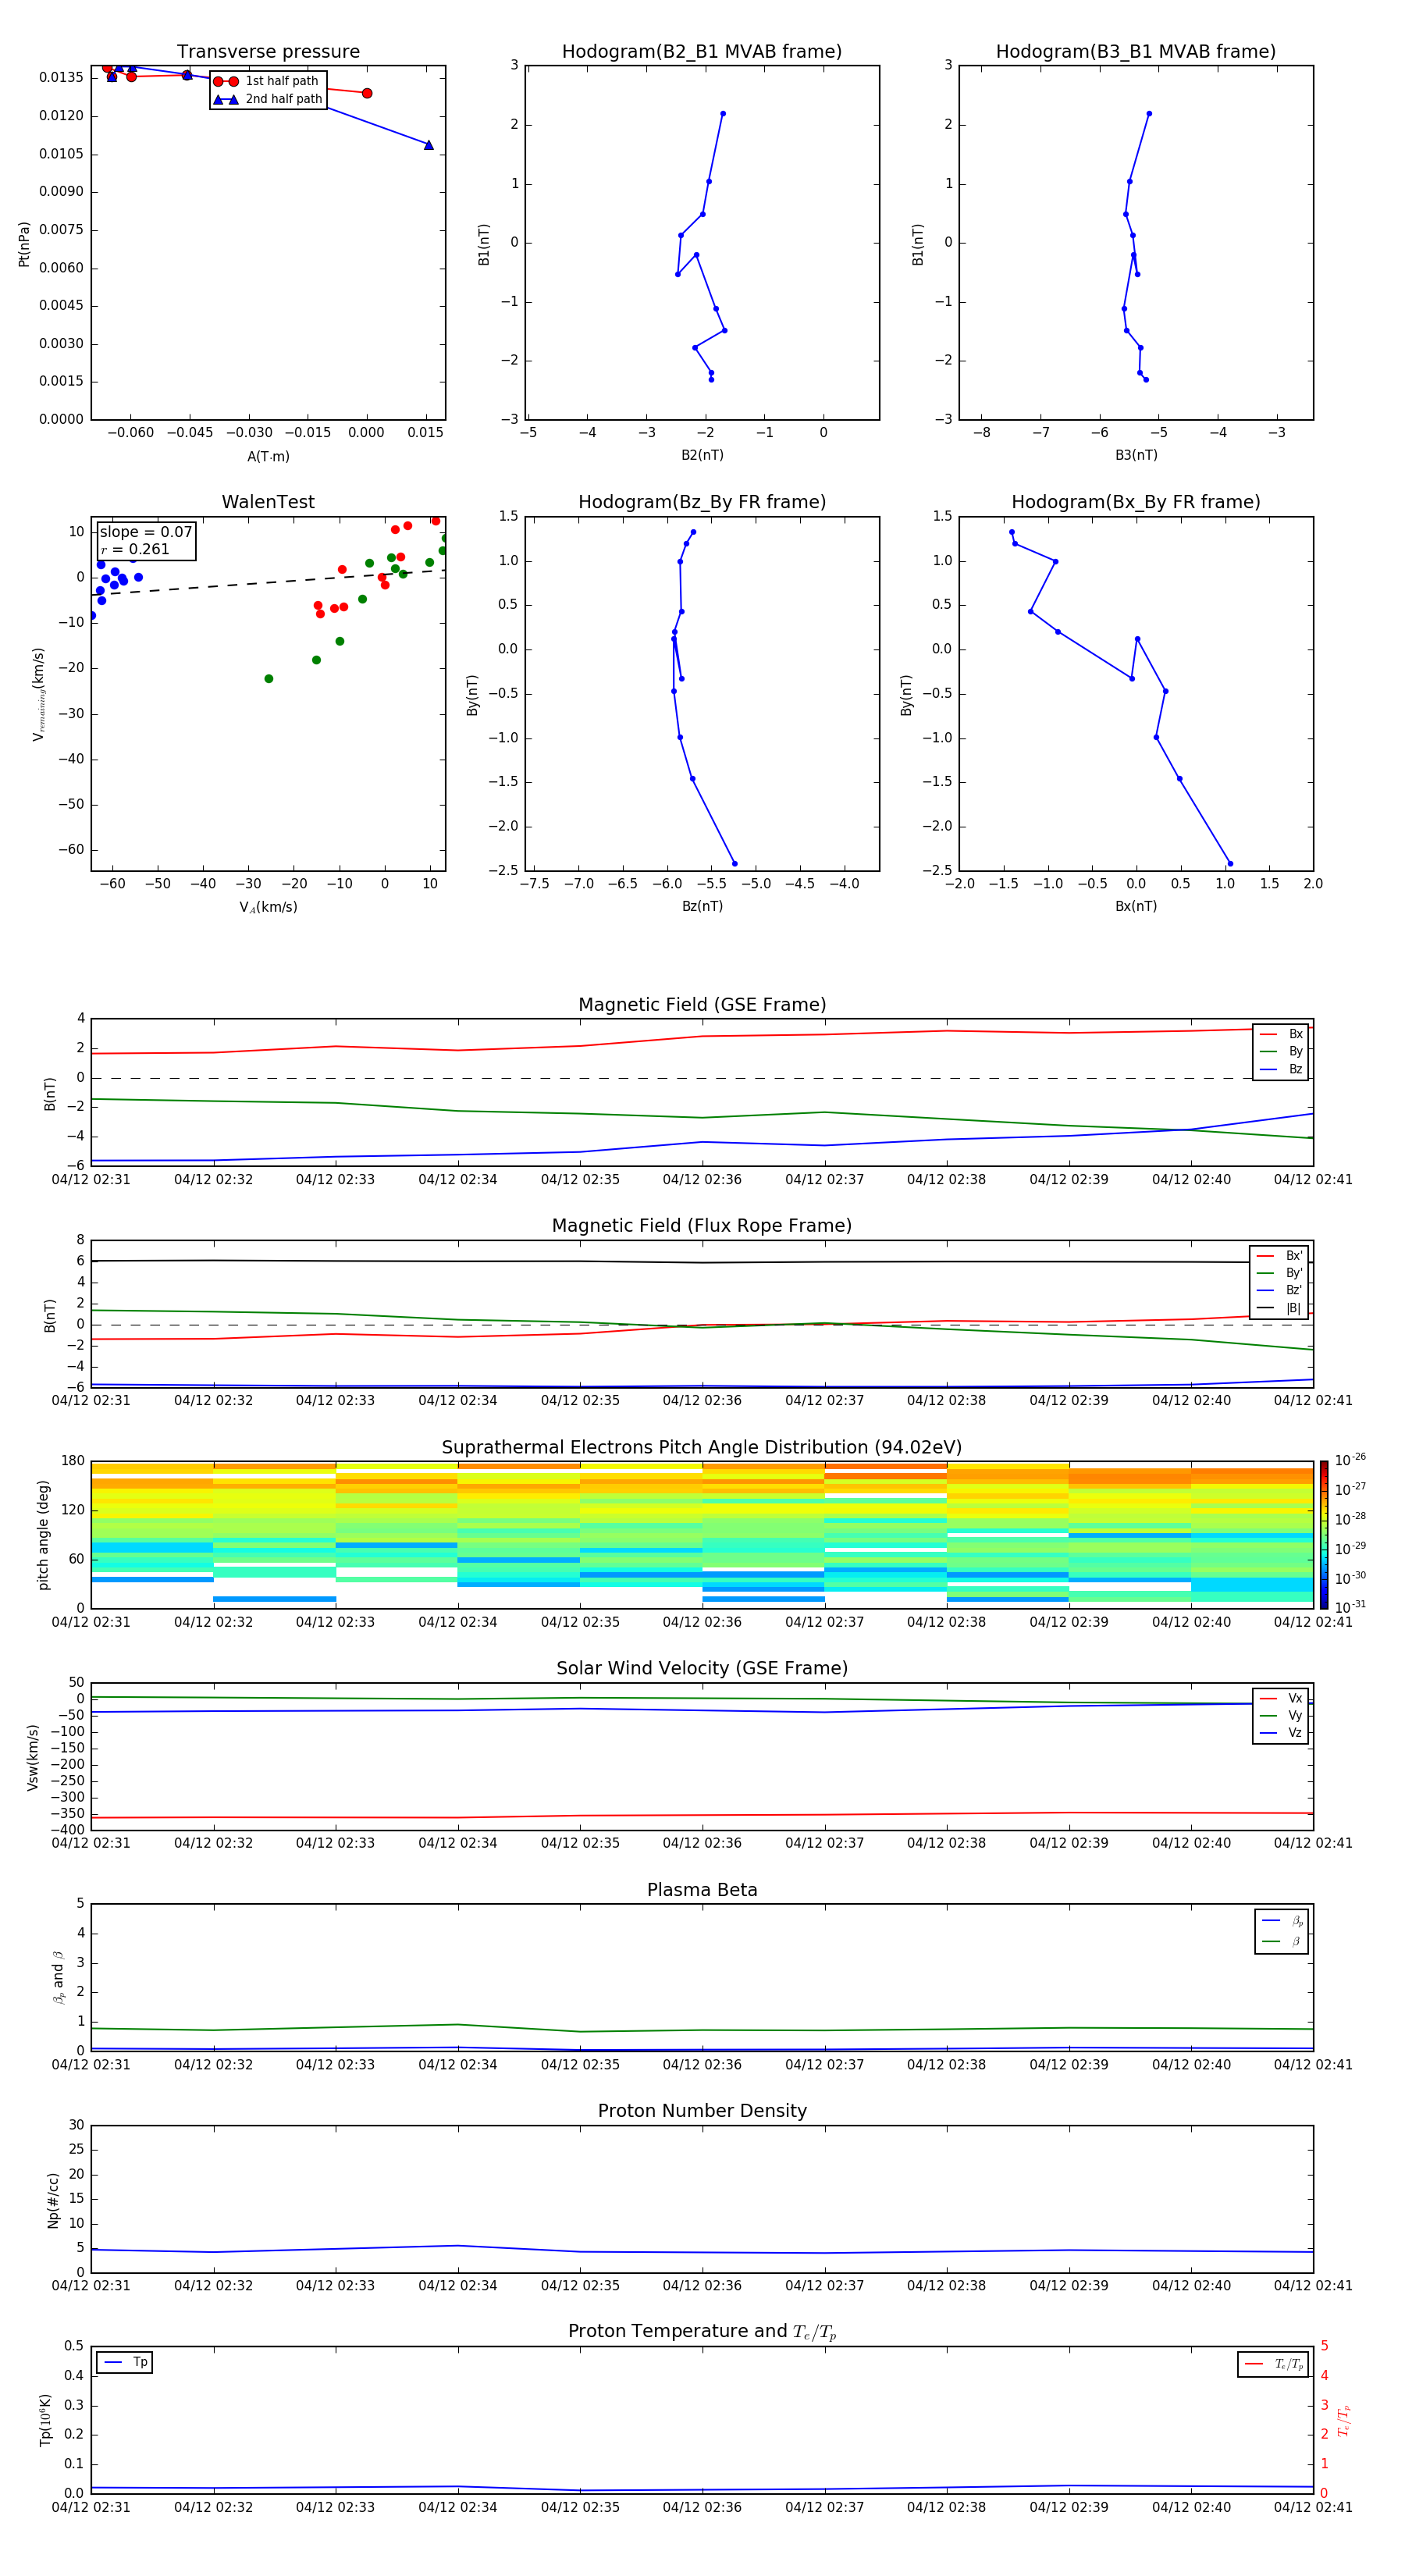The image size is (1405, 2576).
Task: Click 'Np(#/cc)' y-axis label
Action: click(x=53, y=2200)
